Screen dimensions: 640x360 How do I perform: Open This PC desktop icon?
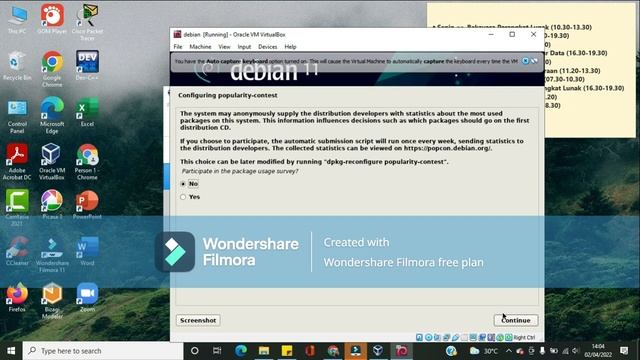tap(17, 20)
